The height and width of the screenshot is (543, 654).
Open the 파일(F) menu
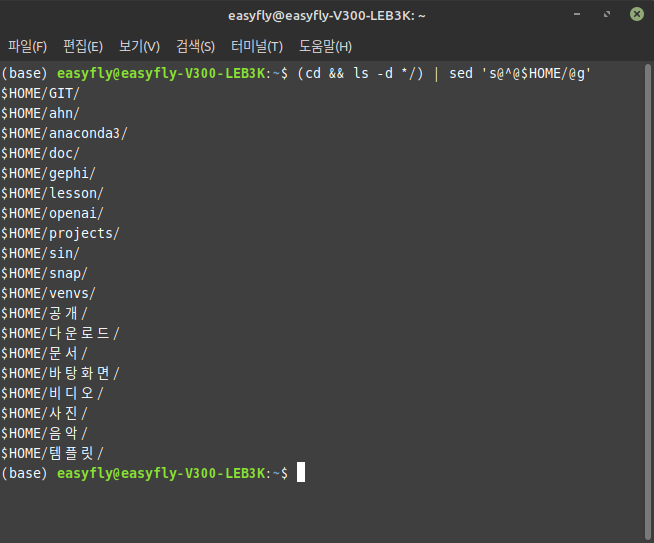pyautogui.click(x=28, y=46)
